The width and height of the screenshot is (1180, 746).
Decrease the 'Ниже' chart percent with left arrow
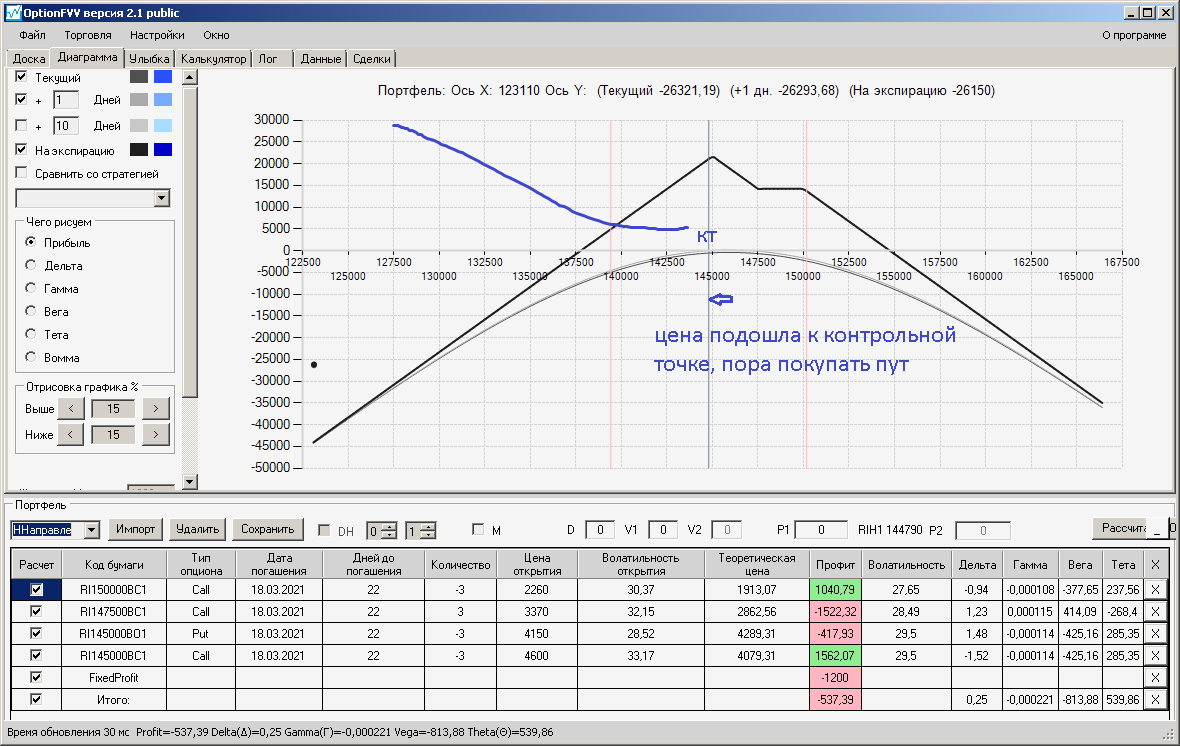click(x=71, y=434)
